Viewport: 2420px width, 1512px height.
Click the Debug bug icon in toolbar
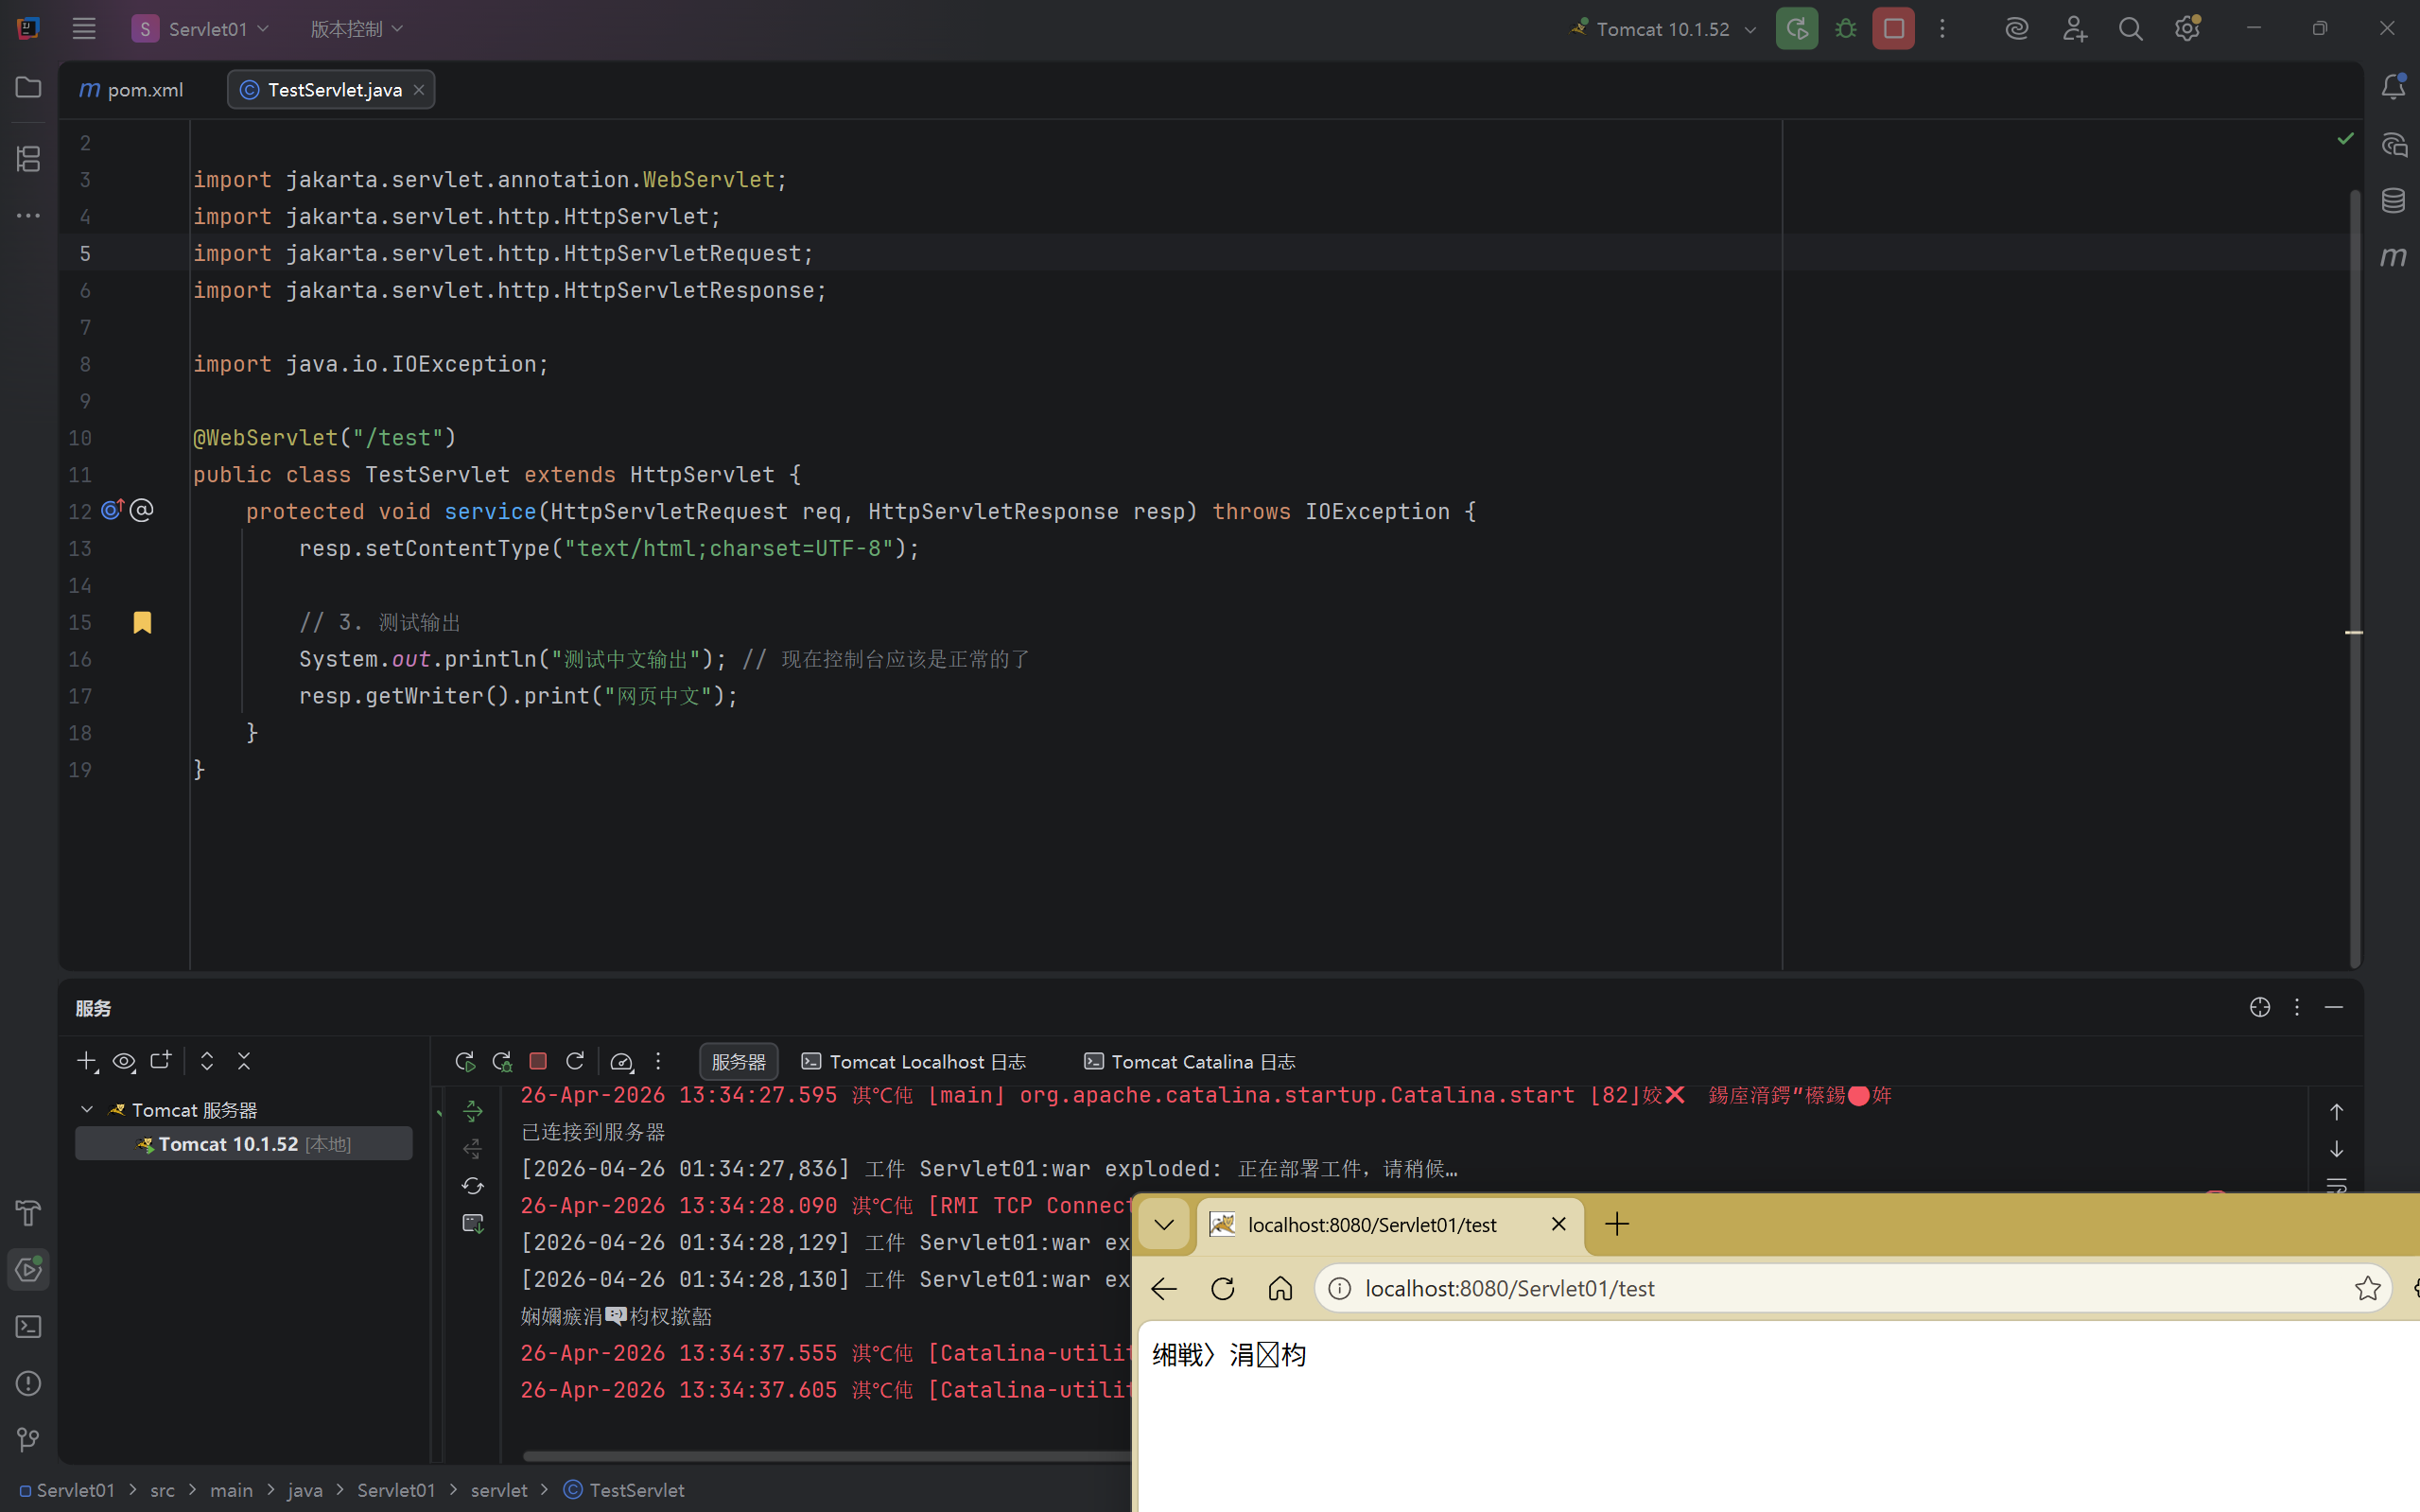tap(1846, 29)
